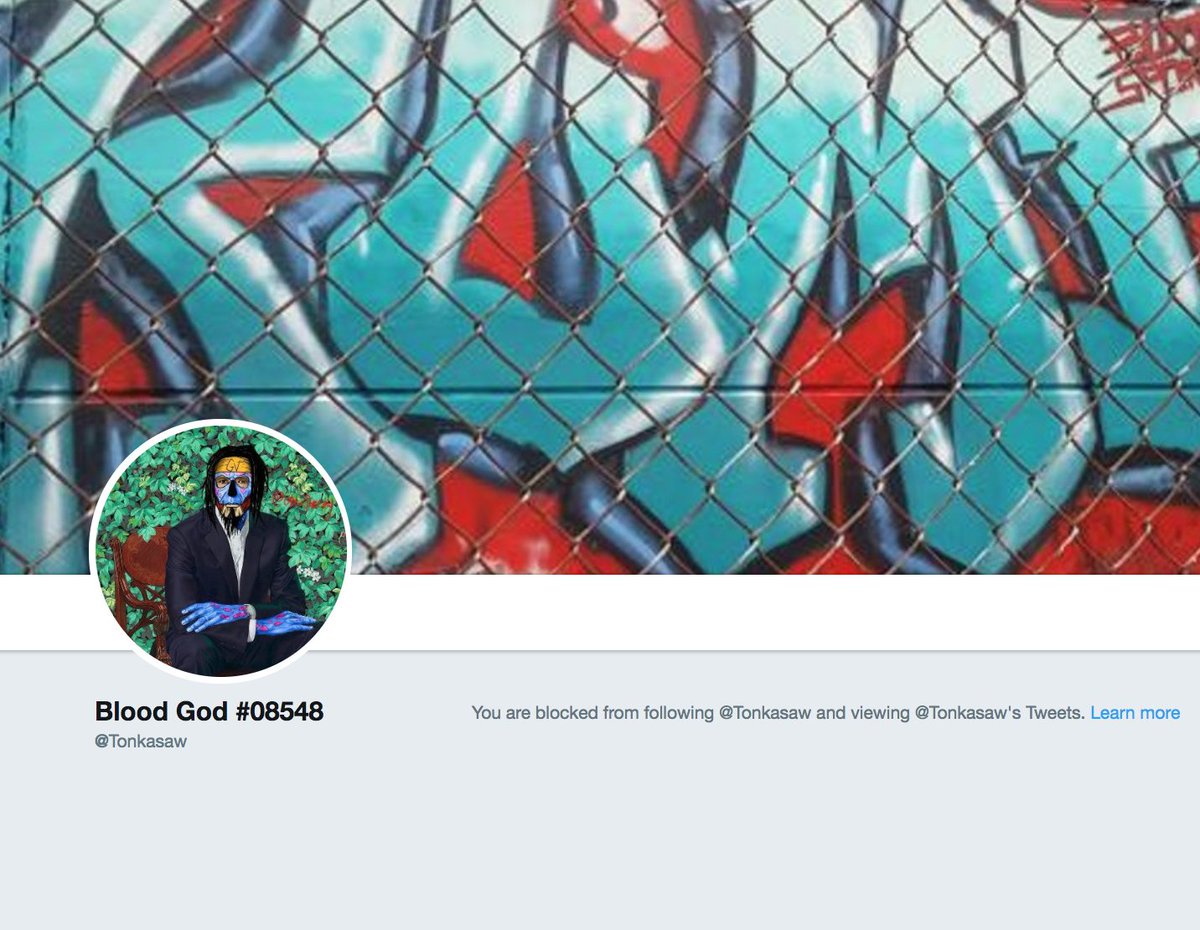The image size is (1200, 930).
Task: Open the Blood God profile avatar
Action: coord(221,550)
